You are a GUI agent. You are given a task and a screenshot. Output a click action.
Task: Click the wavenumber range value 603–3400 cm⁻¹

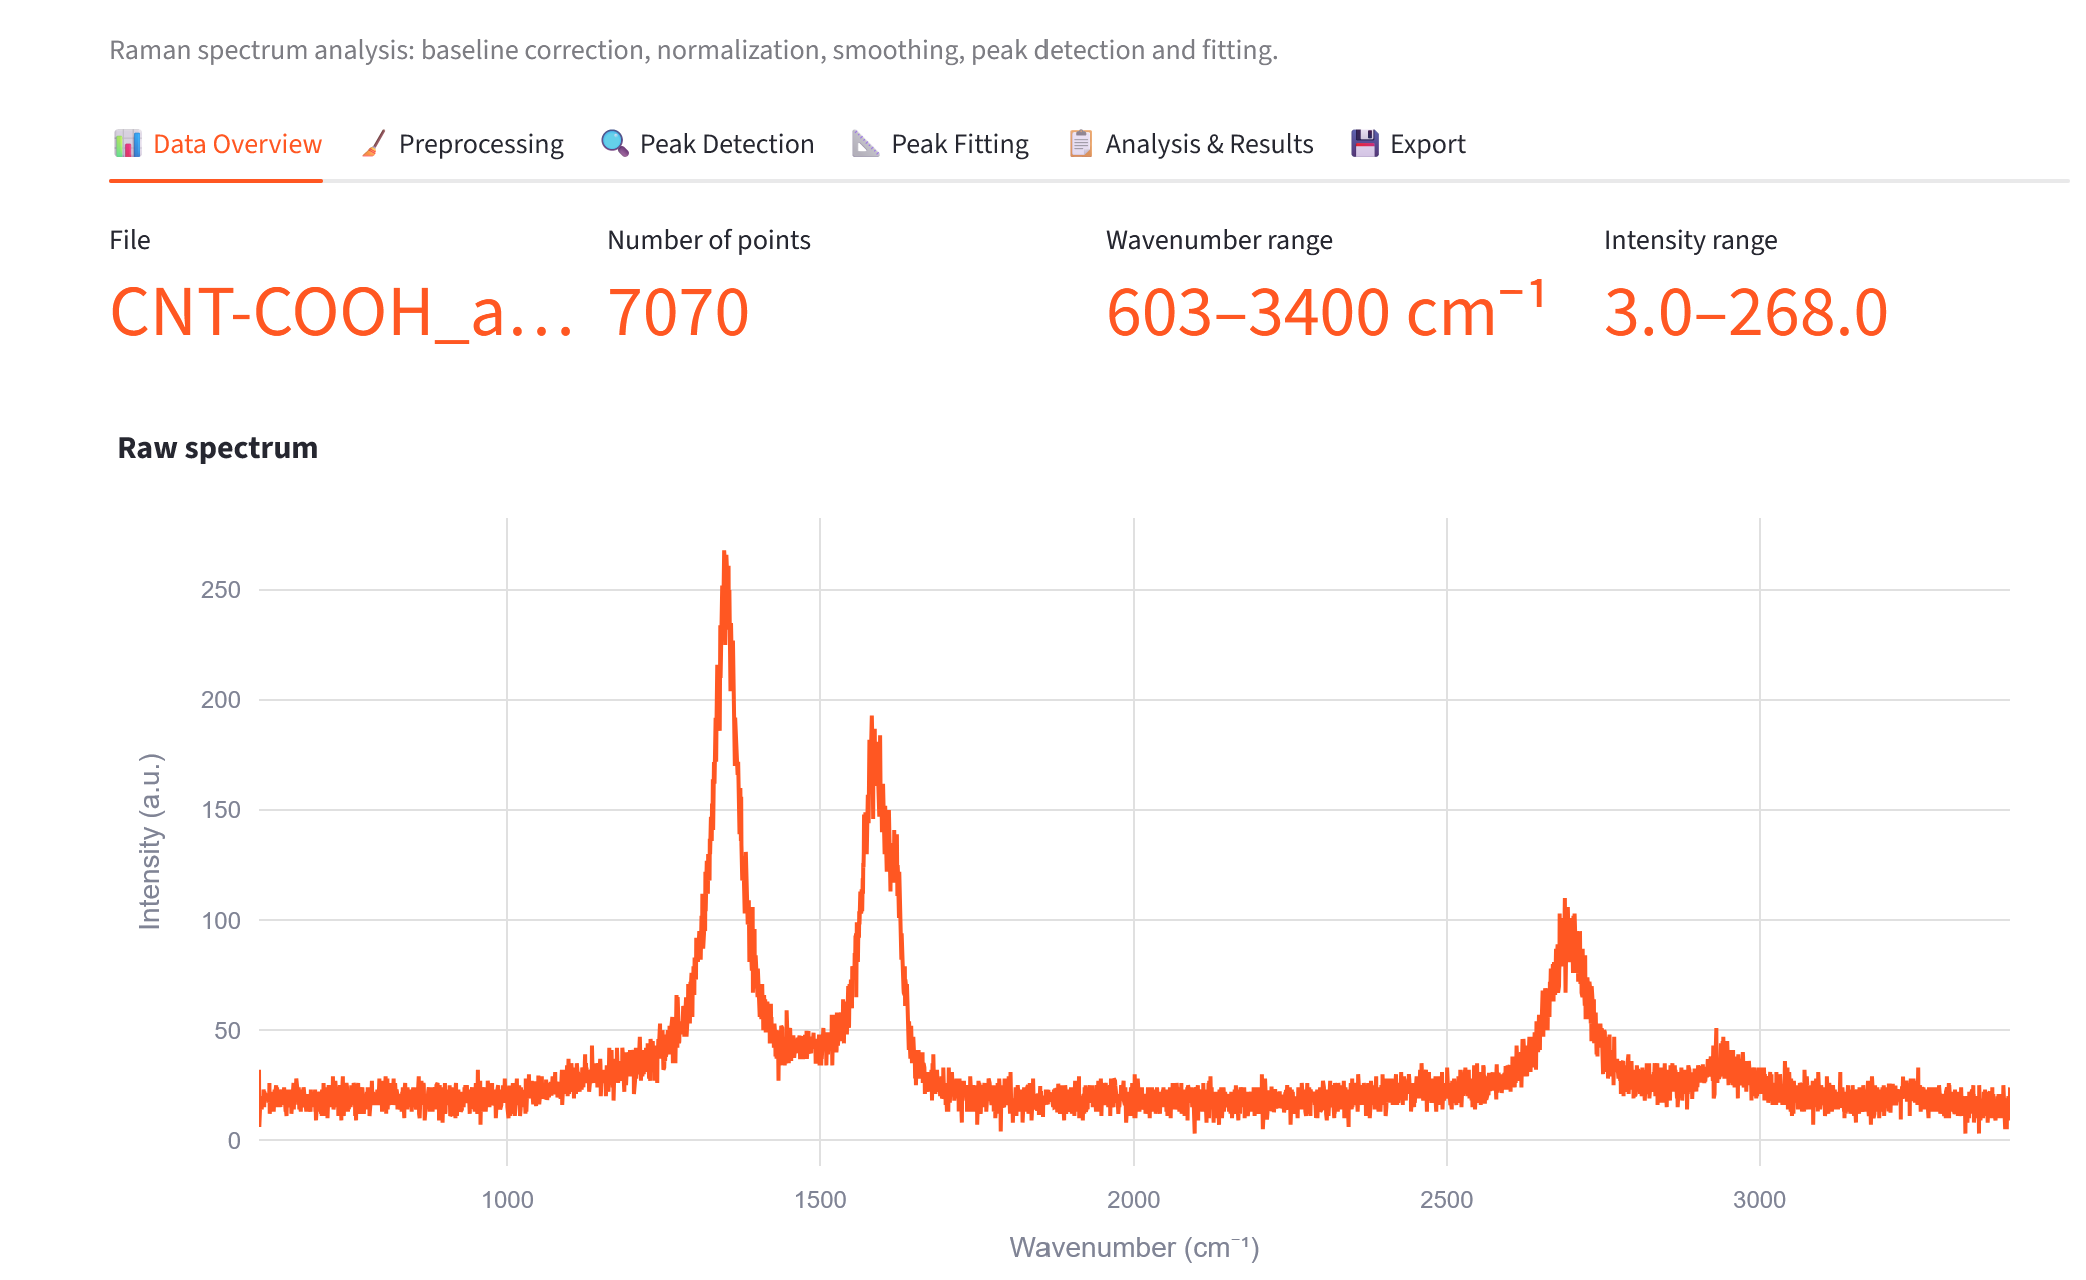tap(1326, 310)
